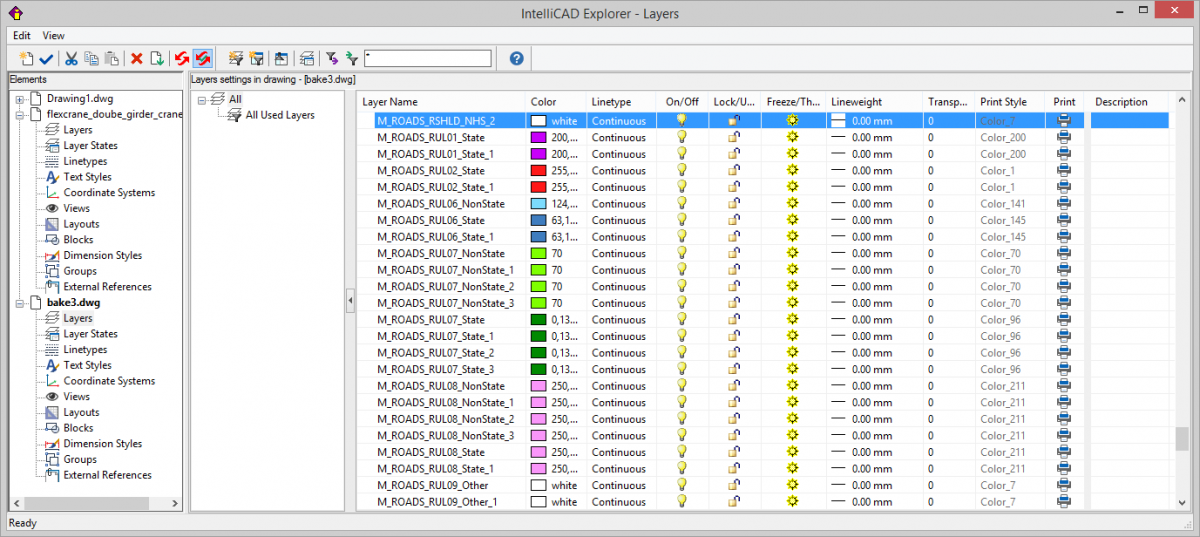Select the Text Styles item under bake3.dwg
Screen dimensions: 1200x537
coord(87,365)
